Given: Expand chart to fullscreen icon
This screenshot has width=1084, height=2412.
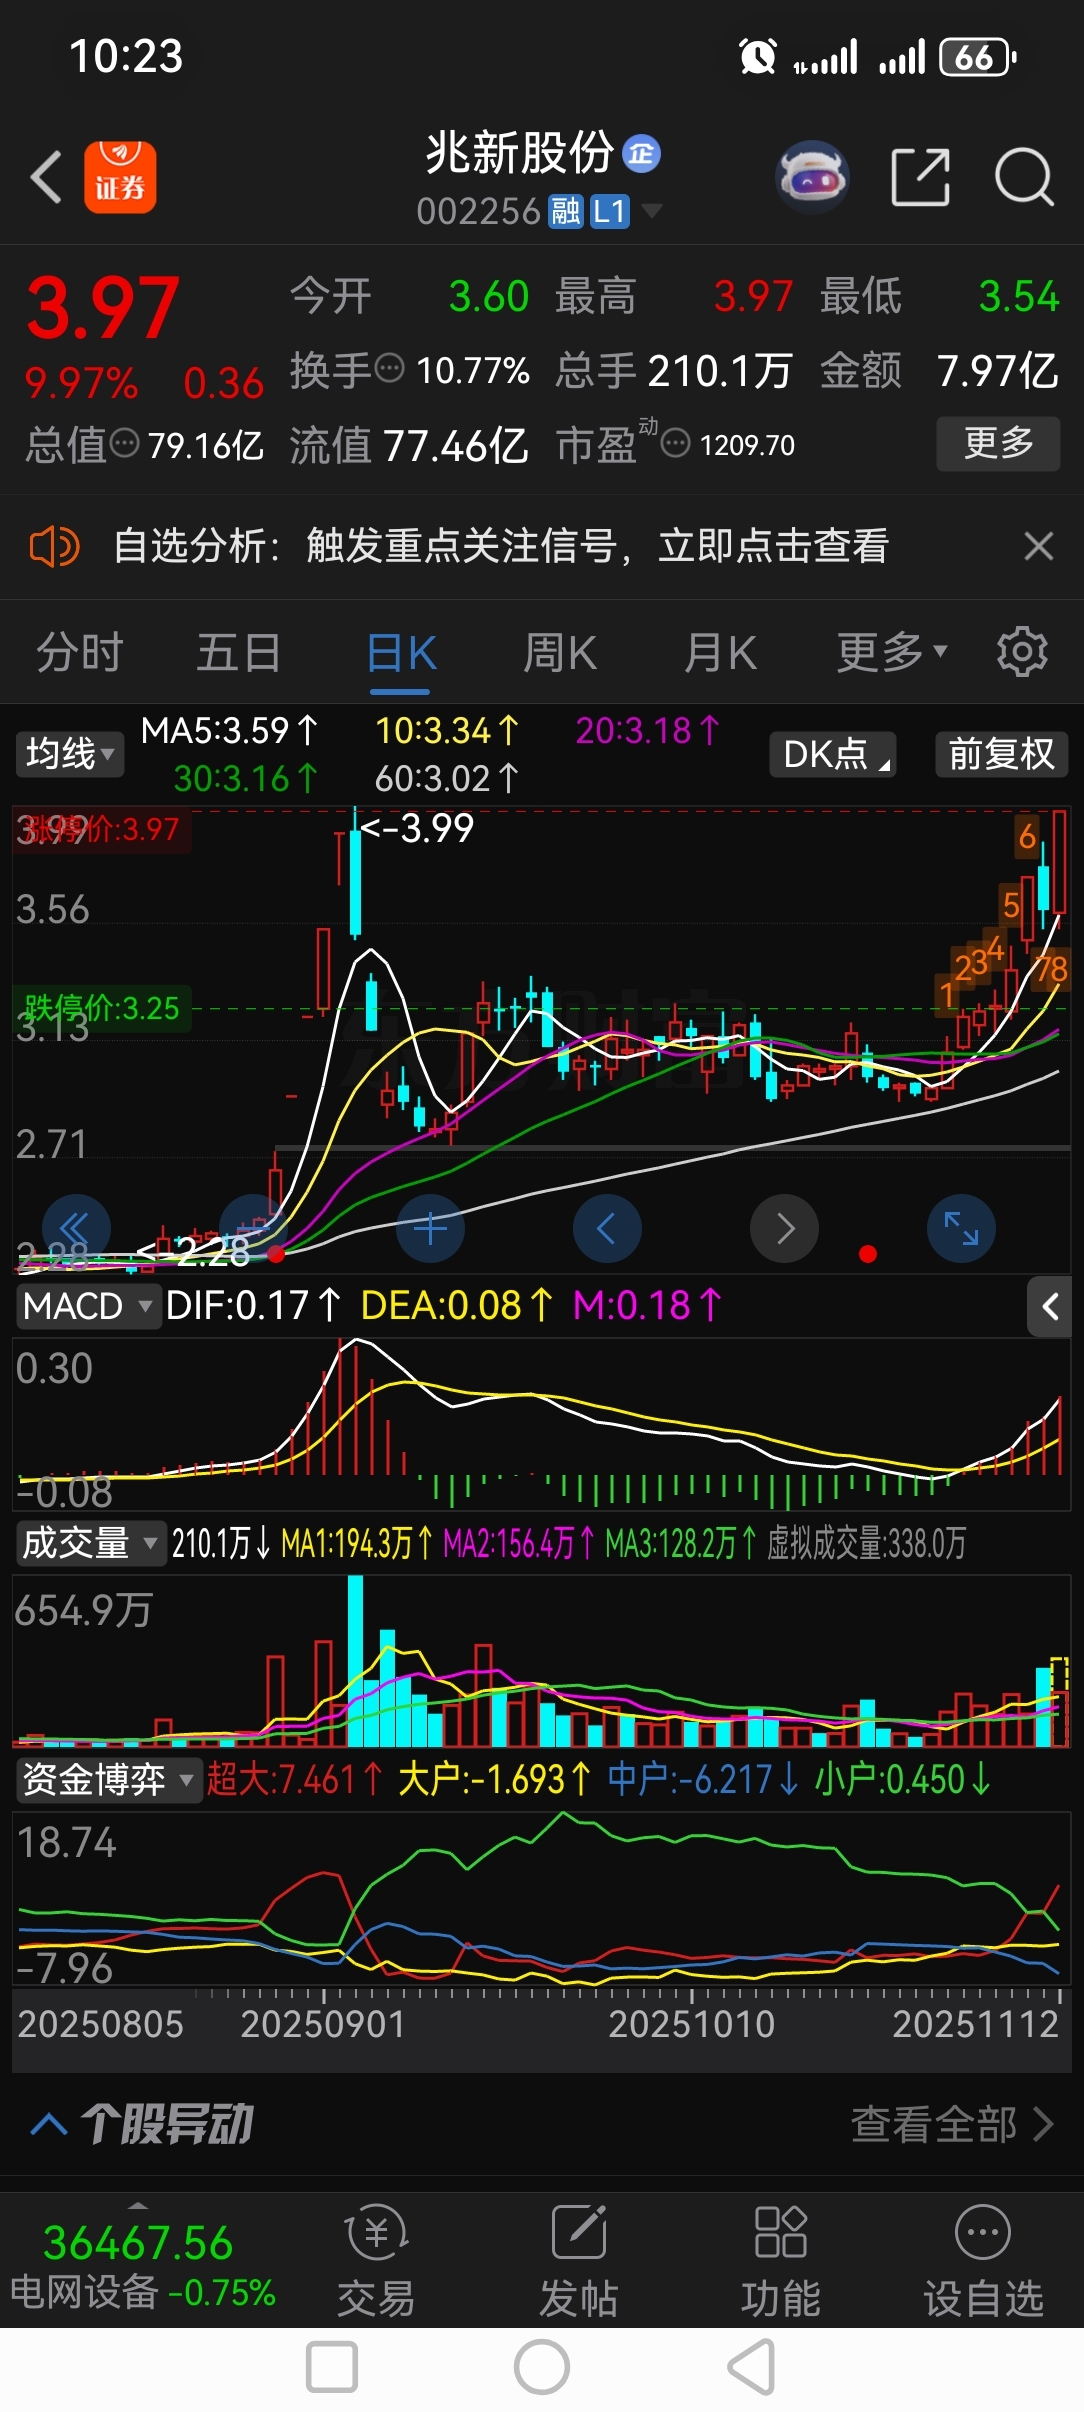Looking at the screenshot, I should pyautogui.click(x=961, y=1228).
